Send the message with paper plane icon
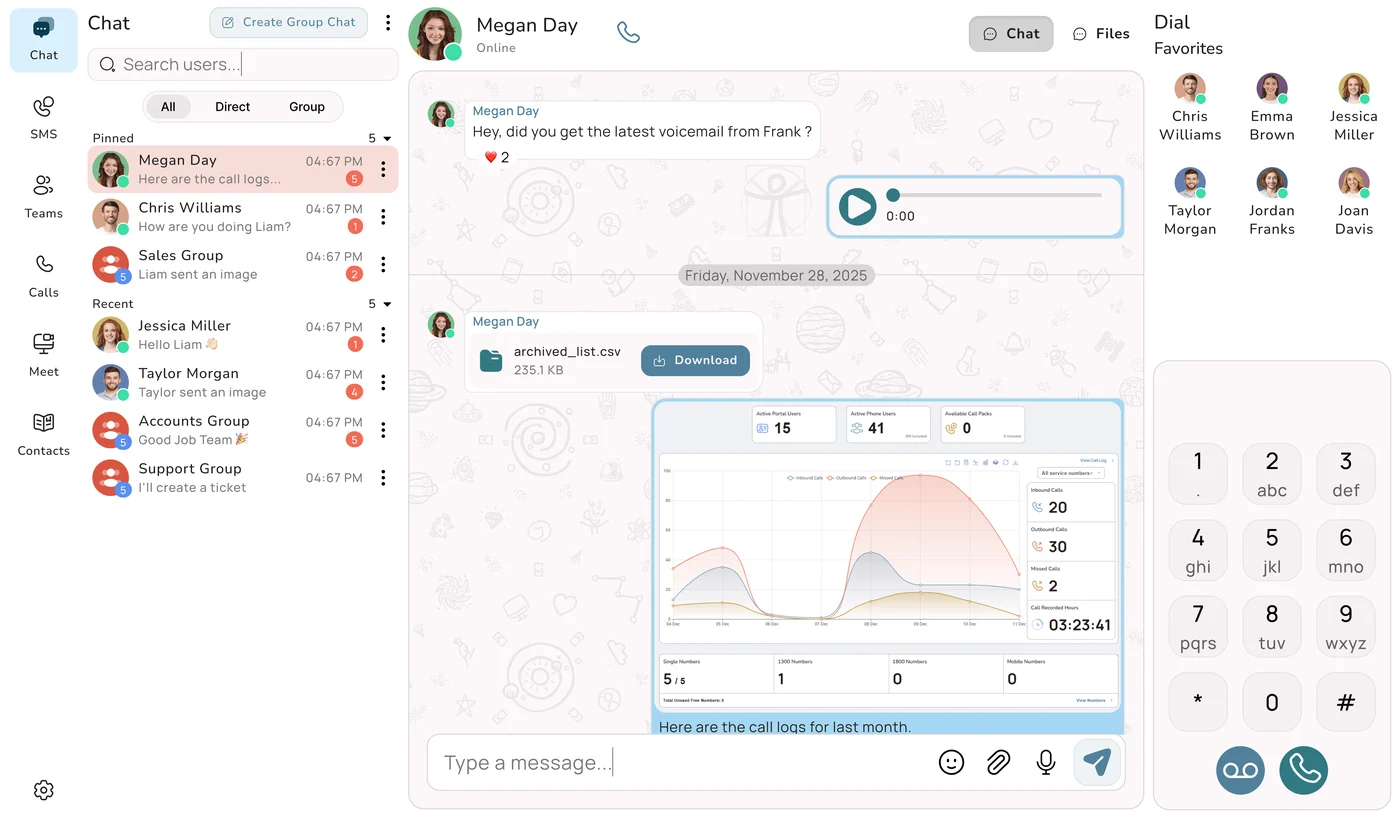1400x819 pixels. [x=1097, y=763]
